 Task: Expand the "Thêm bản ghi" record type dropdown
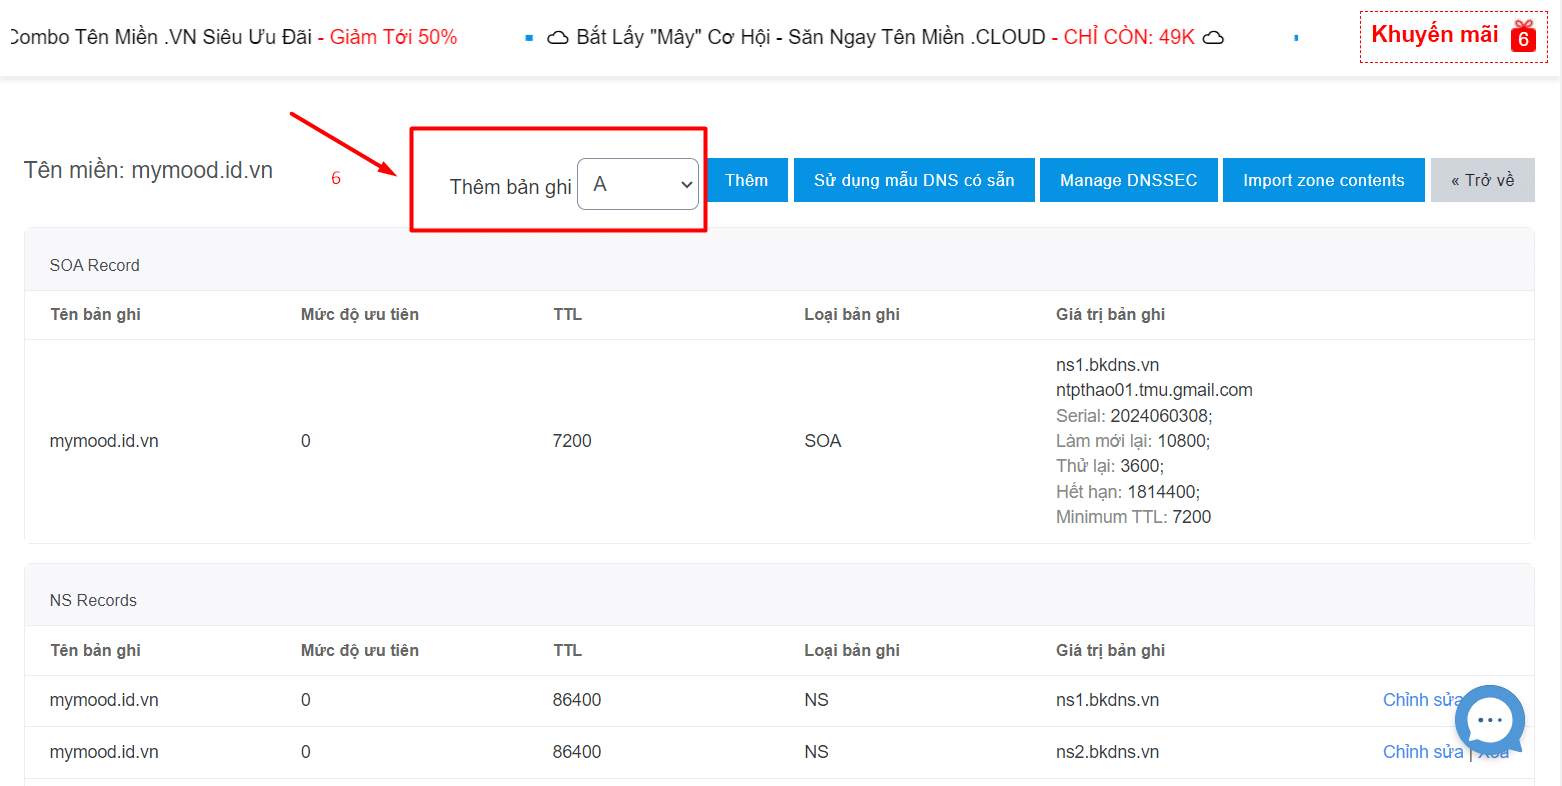pos(638,184)
